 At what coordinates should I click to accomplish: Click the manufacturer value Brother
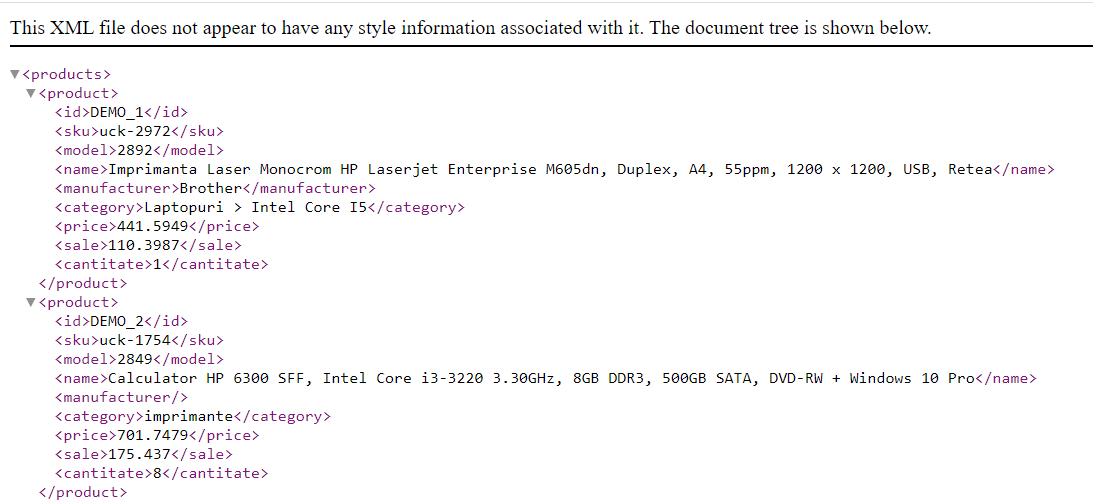click(x=210, y=188)
